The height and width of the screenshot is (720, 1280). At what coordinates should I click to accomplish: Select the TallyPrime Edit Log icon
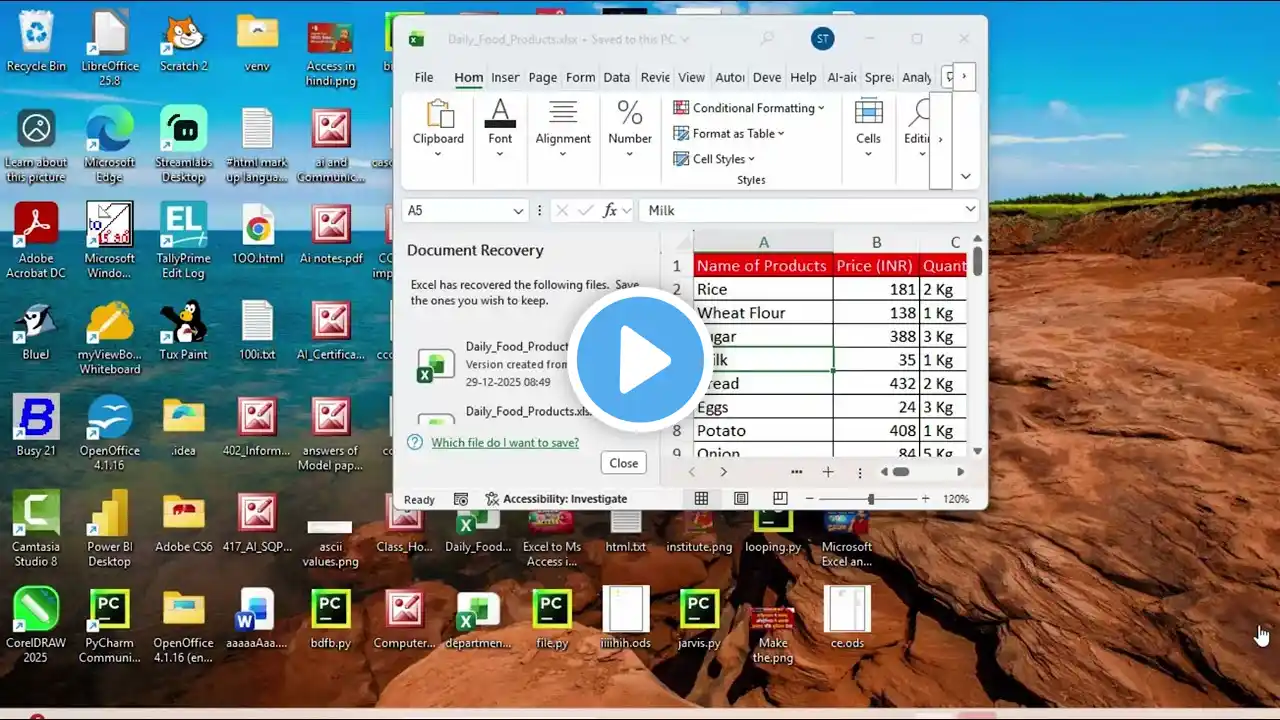coord(183,240)
